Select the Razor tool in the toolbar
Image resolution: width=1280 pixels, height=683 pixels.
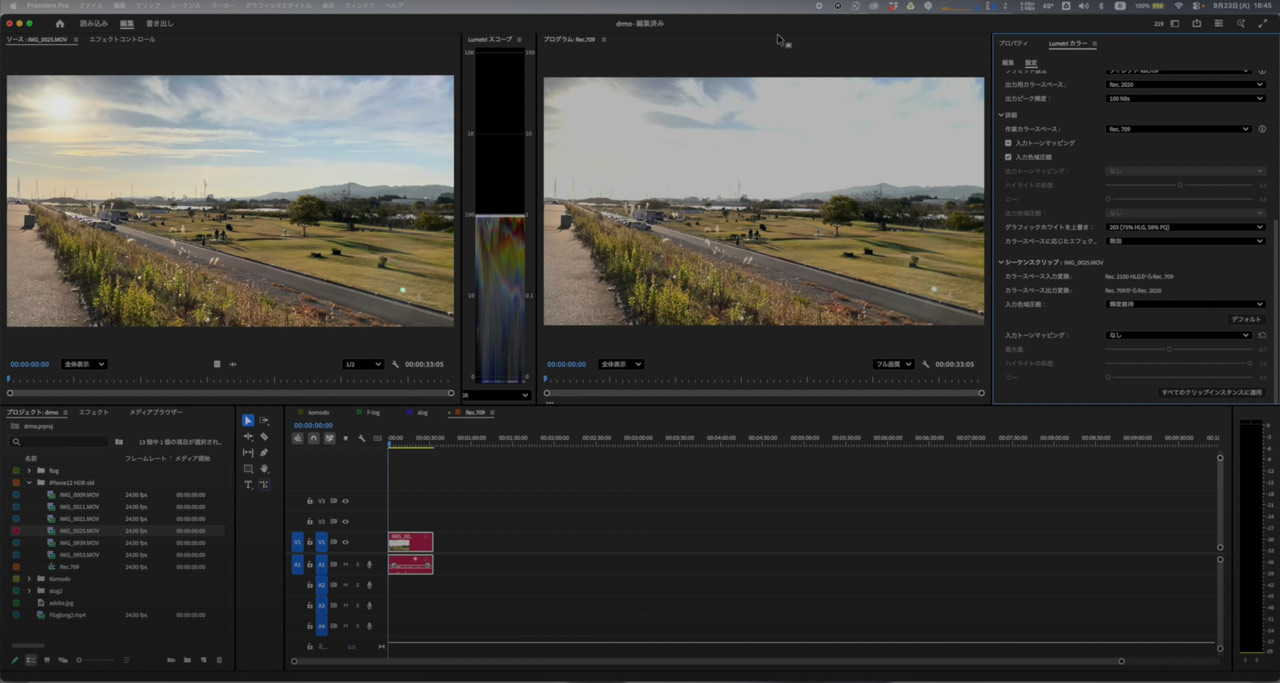[x=264, y=436]
